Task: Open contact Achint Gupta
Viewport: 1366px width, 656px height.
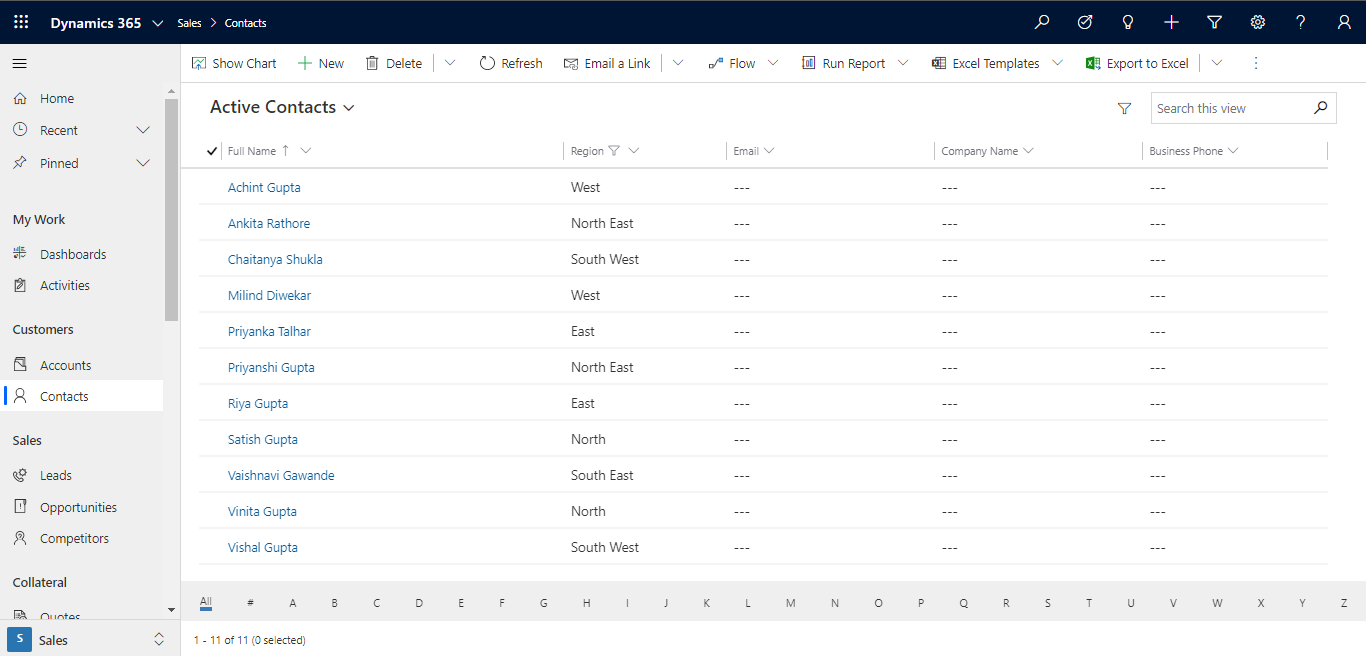Action: coord(264,187)
